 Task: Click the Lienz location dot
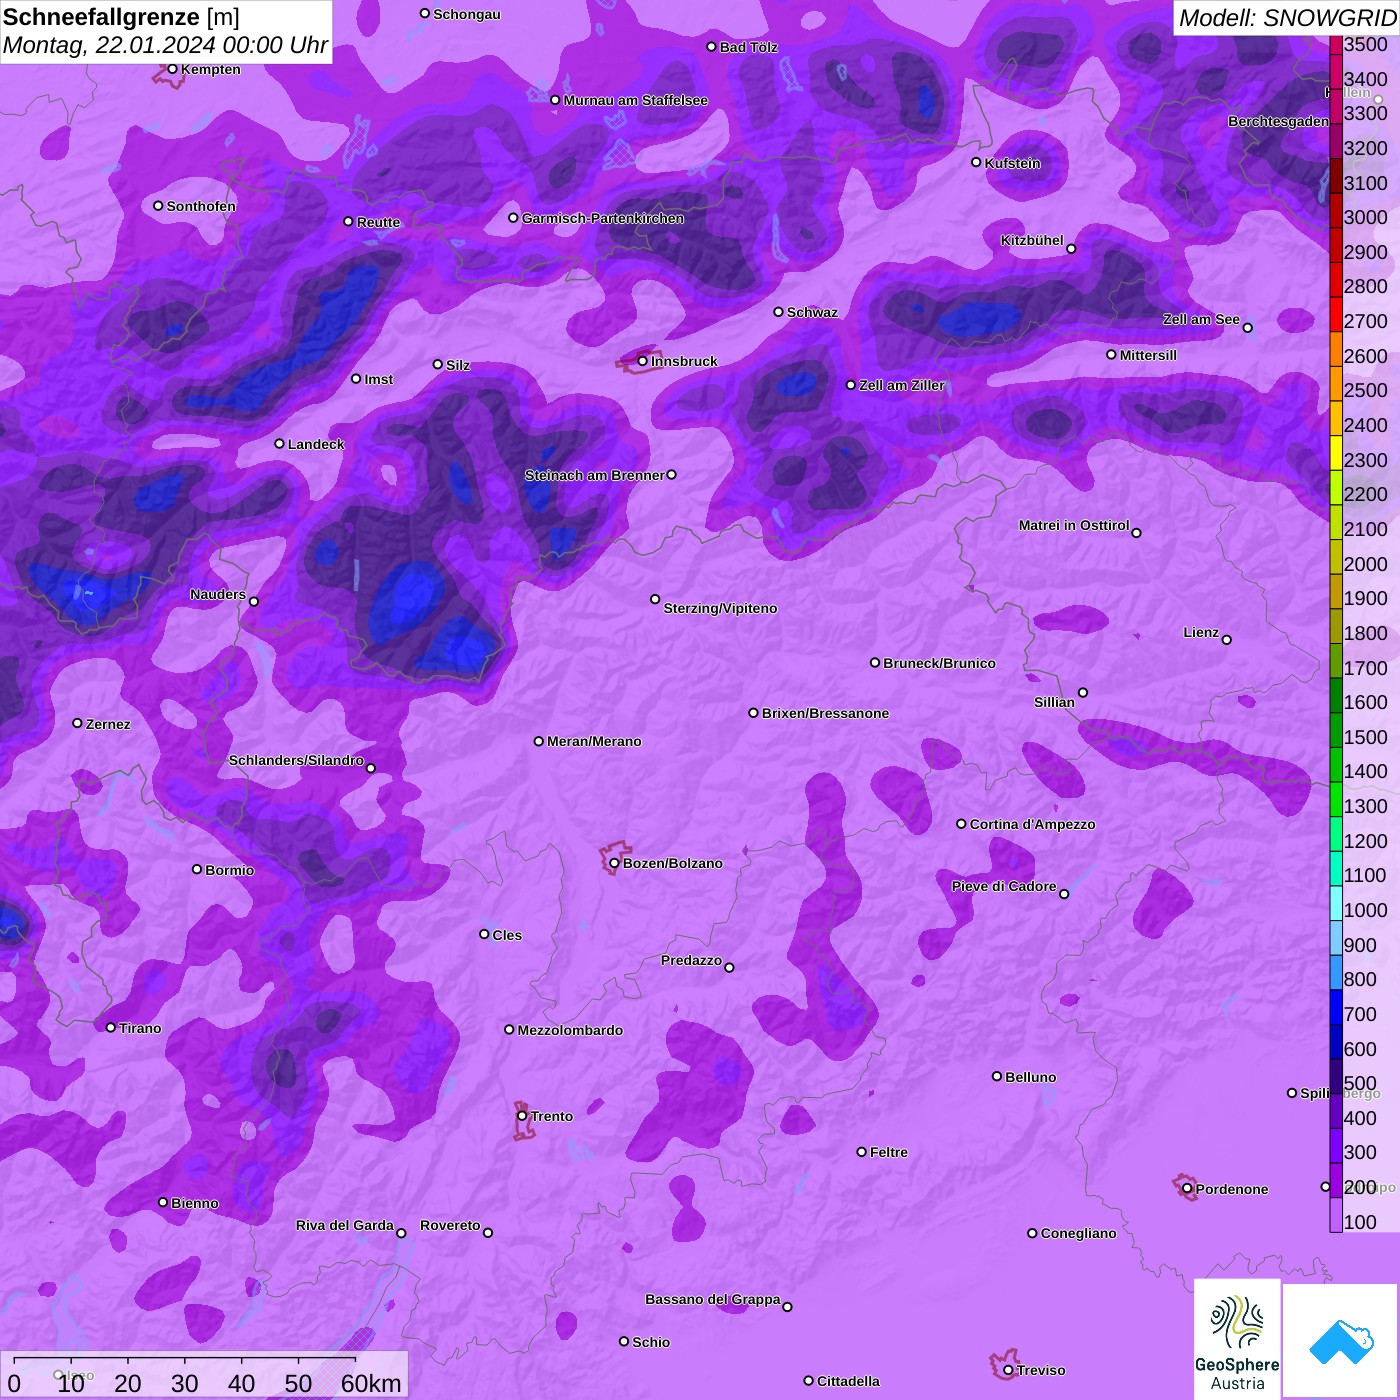pos(1227,640)
